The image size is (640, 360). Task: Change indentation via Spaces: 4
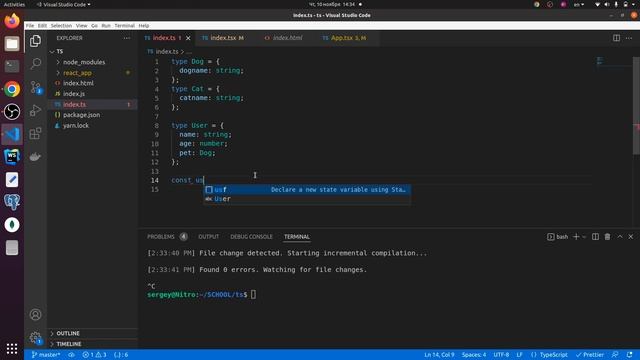coord(474,355)
